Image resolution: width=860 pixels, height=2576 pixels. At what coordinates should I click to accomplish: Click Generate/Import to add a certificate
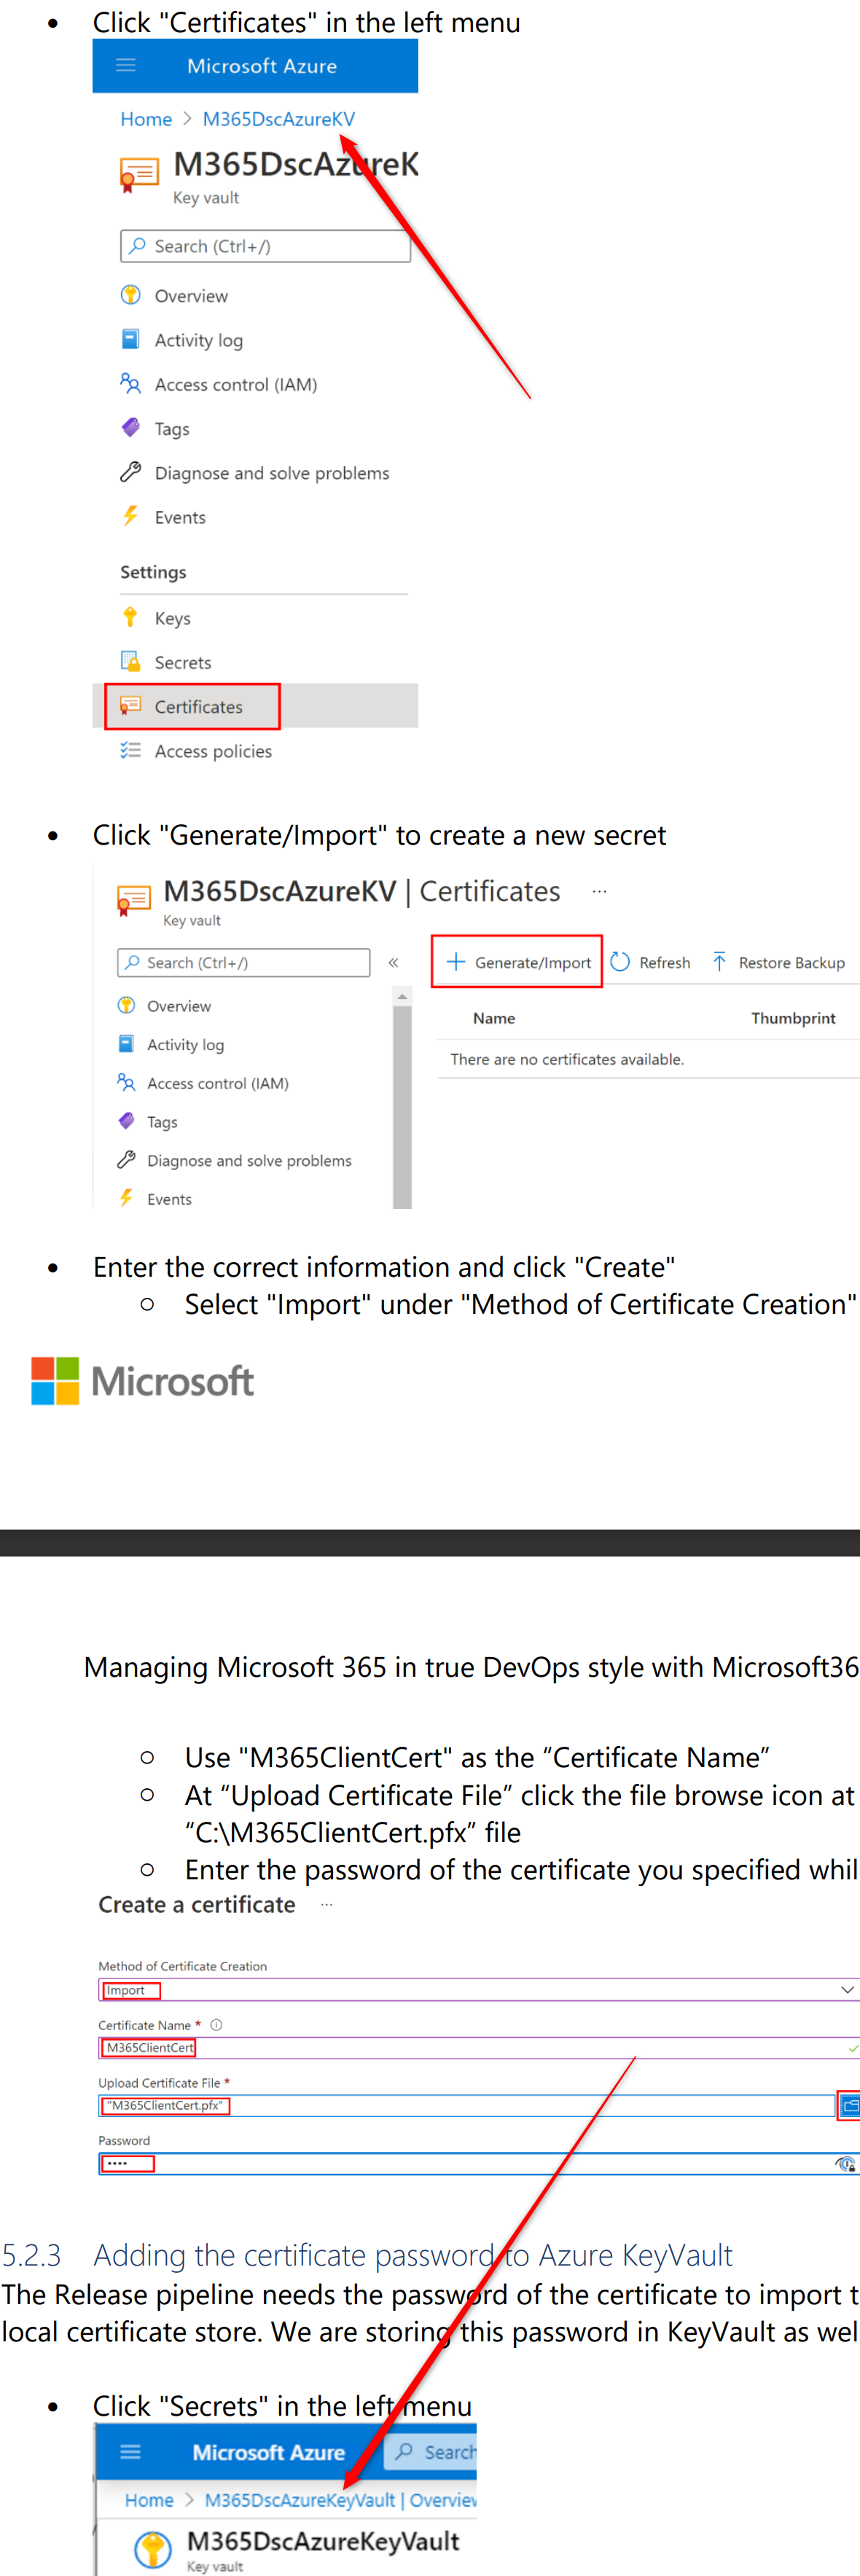tap(517, 962)
